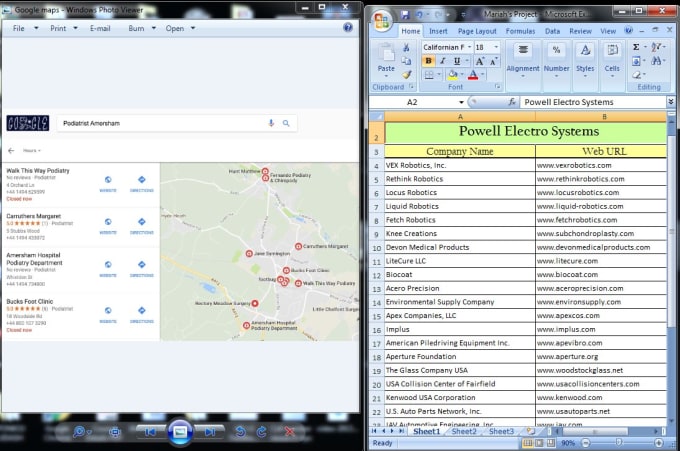Screen dimensions: 680x451
Task: Click the Excel zoom slider handle
Action: pyautogui.click(x=619, y=443)
